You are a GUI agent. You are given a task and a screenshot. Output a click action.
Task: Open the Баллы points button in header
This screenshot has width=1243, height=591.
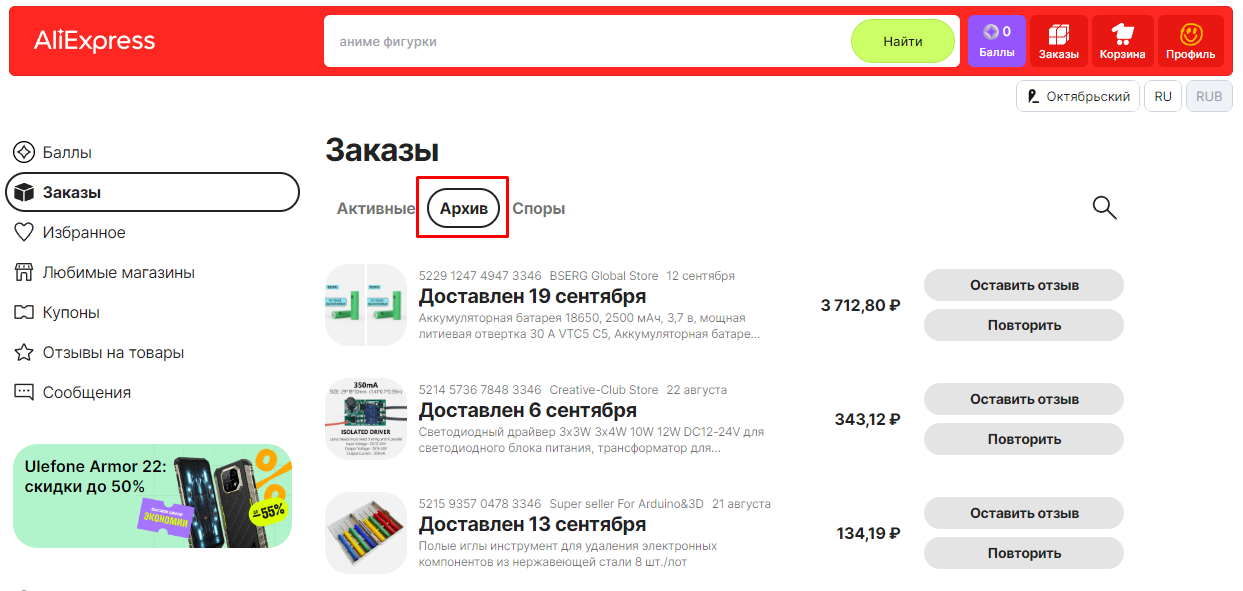coord(996,41)
